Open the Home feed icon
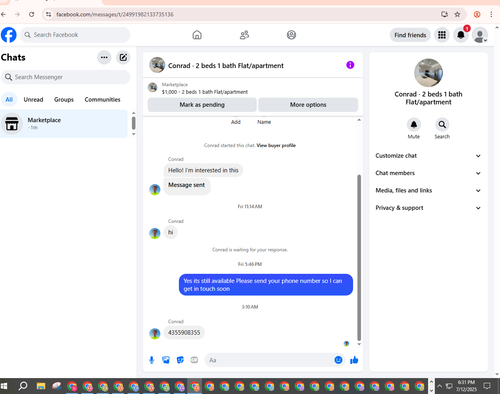The width and height of the screenshot is (500, 394). click(197, 35)
